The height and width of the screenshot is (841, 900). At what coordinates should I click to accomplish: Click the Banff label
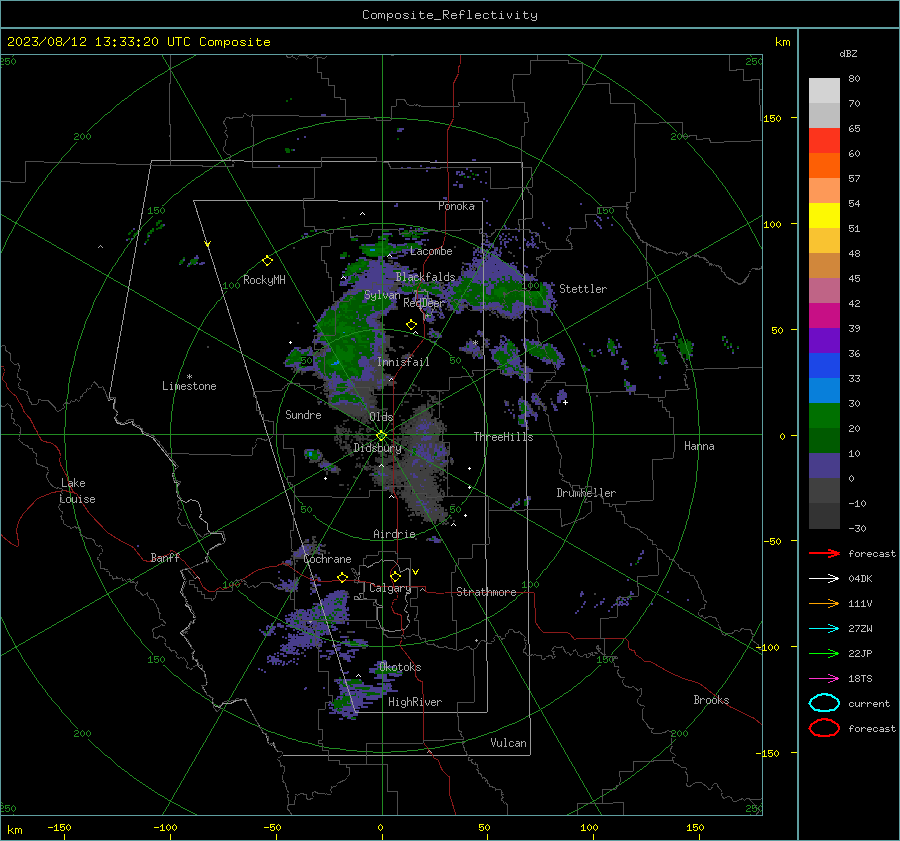tap(165, 557)
